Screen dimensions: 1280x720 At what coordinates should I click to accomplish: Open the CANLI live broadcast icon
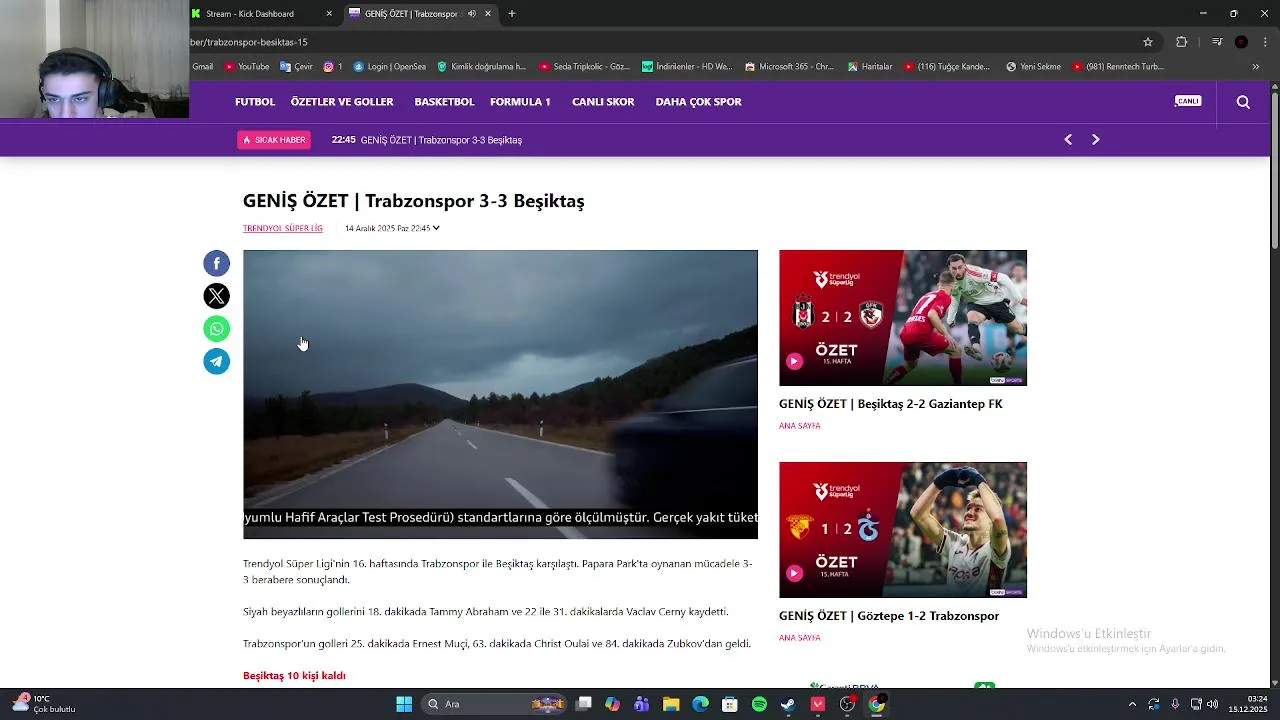1188,101
